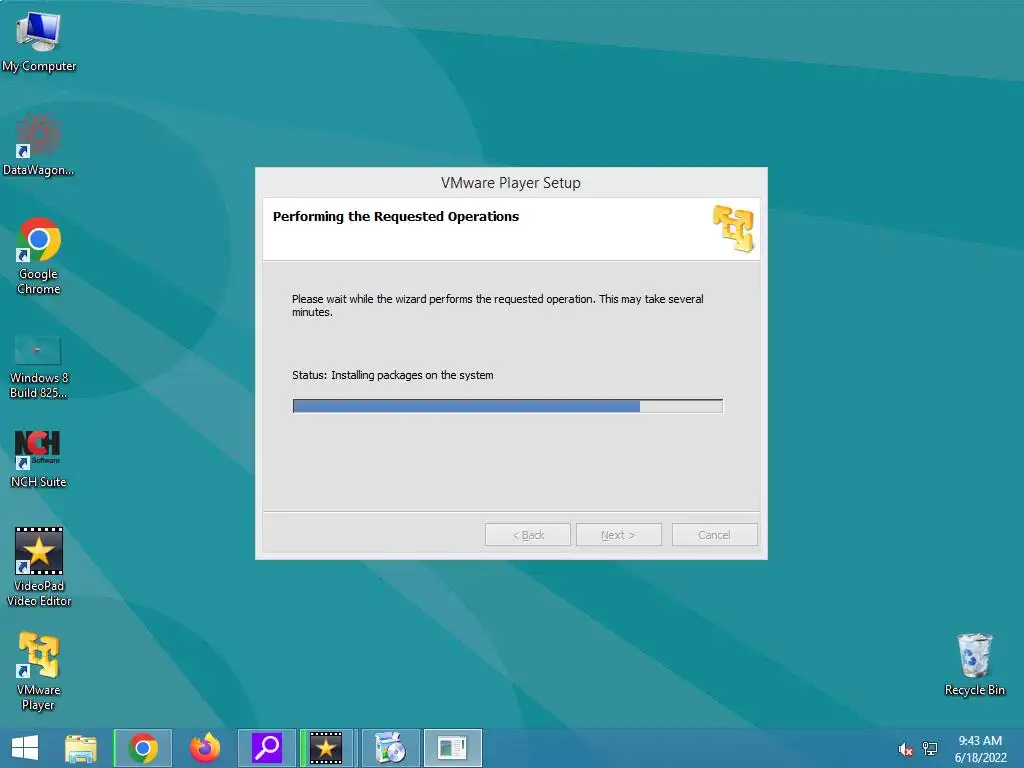Click the 'Performing the Requested Operations' heading
Screen dimensions: 1024x768
coord(396,217)
